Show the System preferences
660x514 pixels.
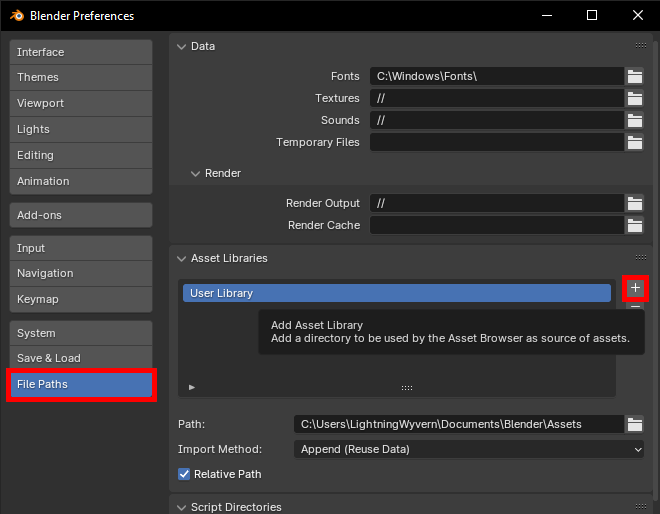81,333
